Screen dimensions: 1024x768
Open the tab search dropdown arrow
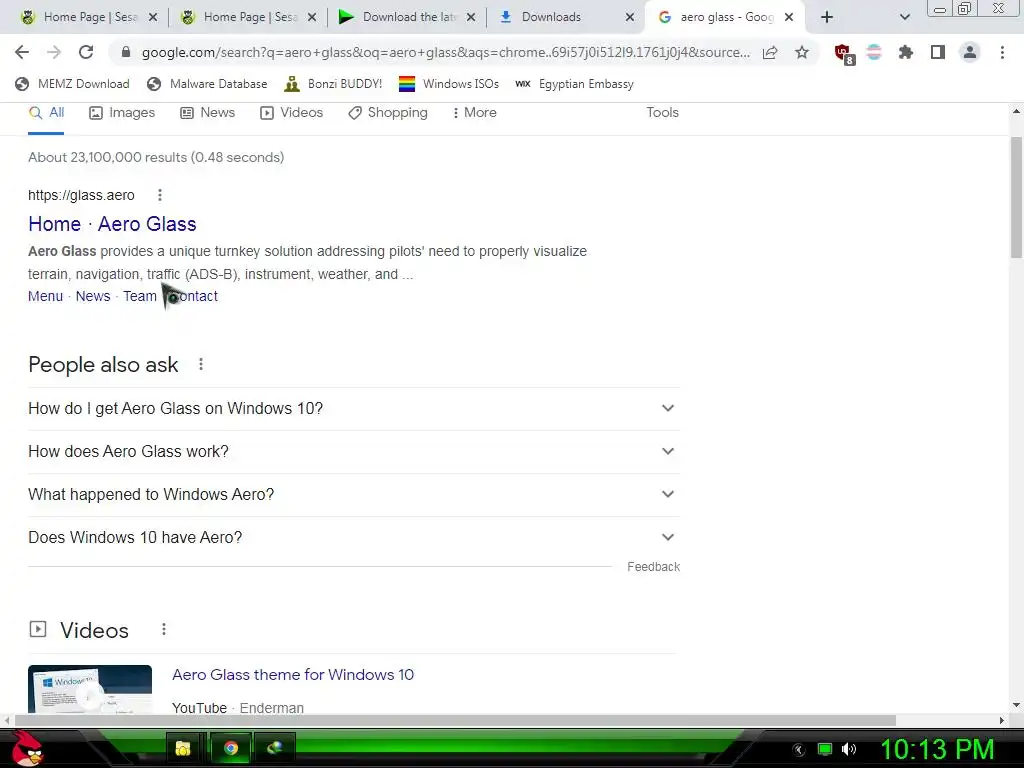click(x=904, y=17)
